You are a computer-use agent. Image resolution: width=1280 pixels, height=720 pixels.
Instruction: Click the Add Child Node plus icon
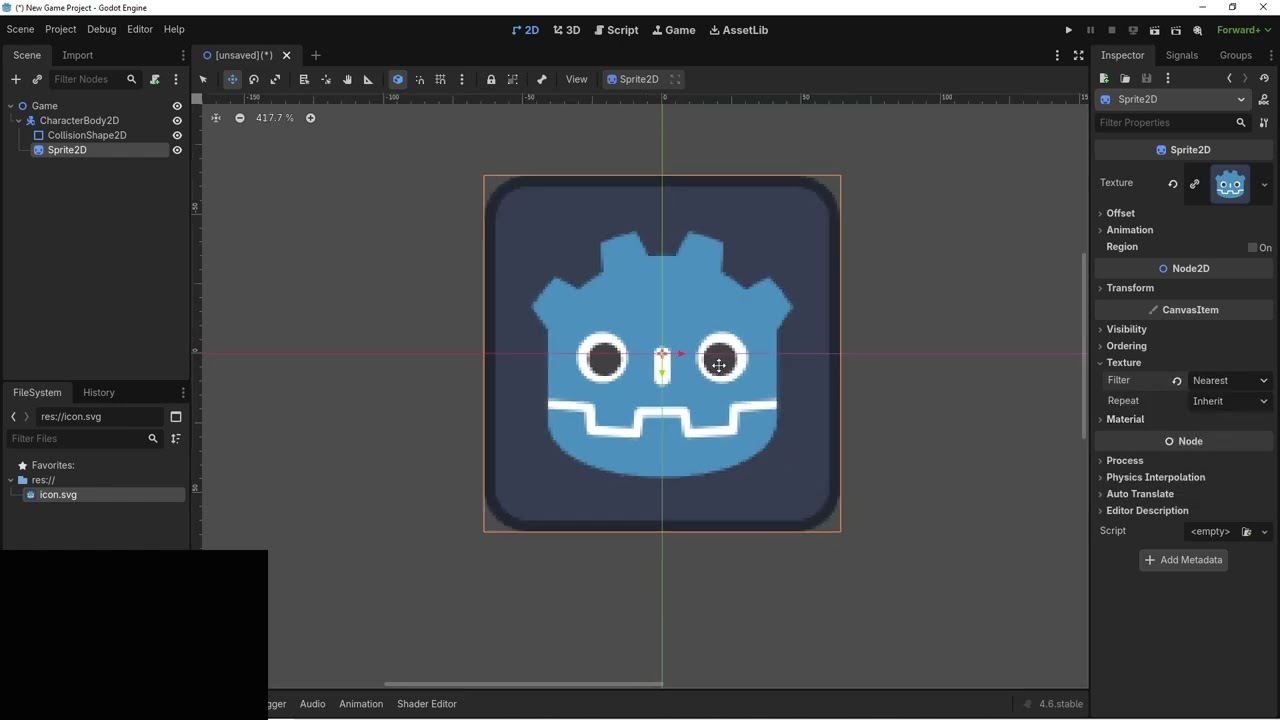tap(15, 80)
